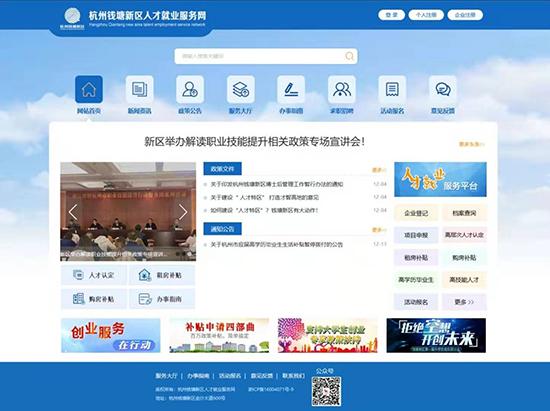The image size is (550, 411).
Task: Open the 企业登记 pastel tile
Action: (x=416, y=213)
